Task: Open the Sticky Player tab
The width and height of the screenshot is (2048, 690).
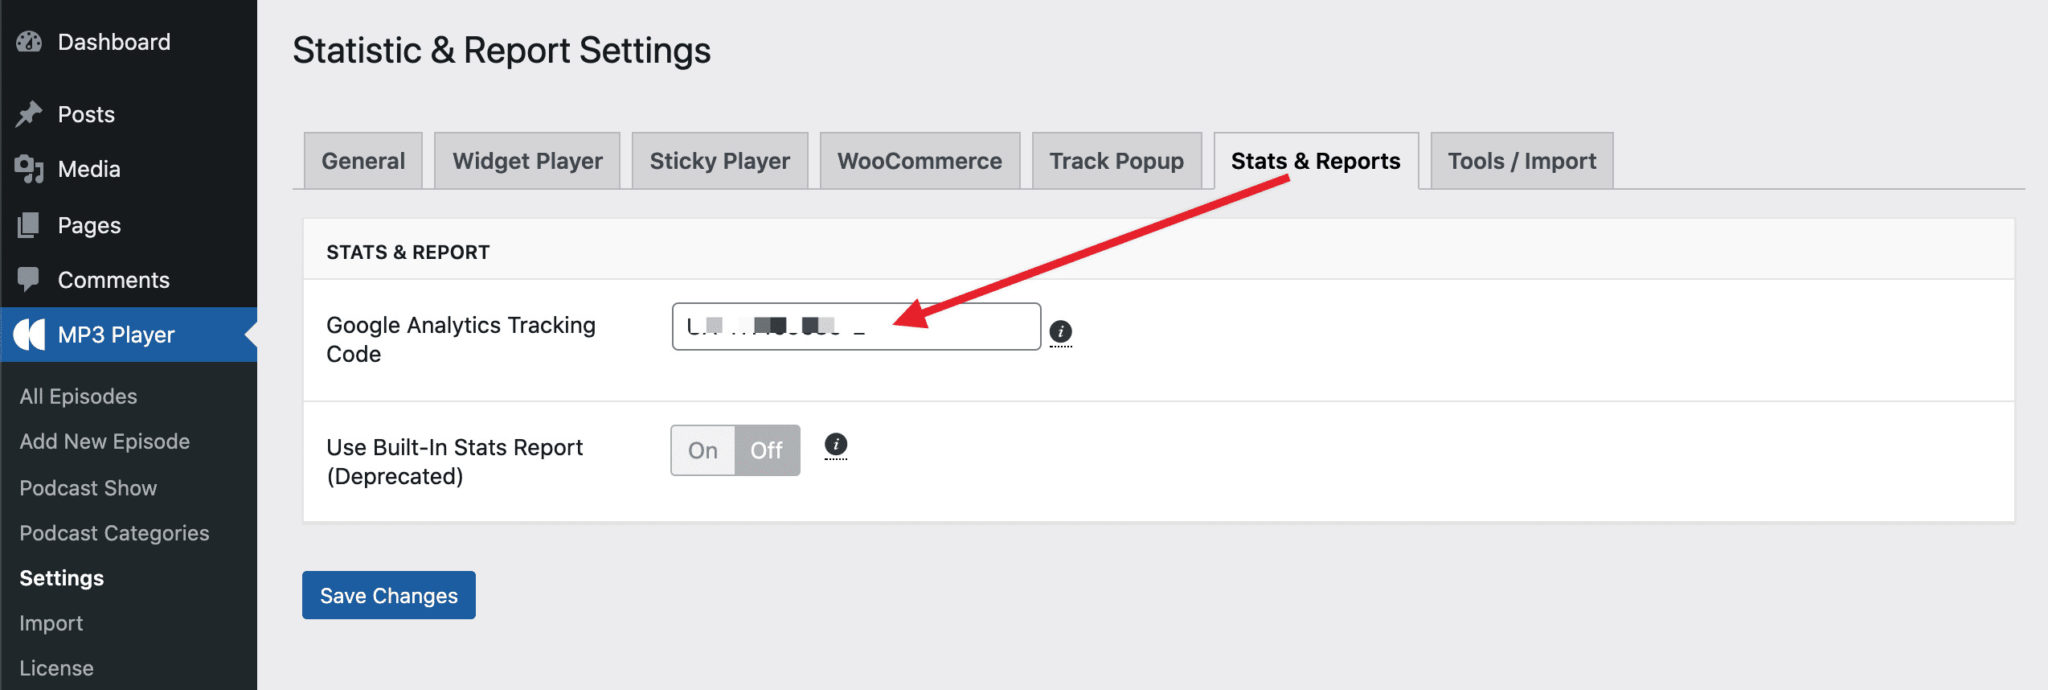Action: [x=720, y=161]
